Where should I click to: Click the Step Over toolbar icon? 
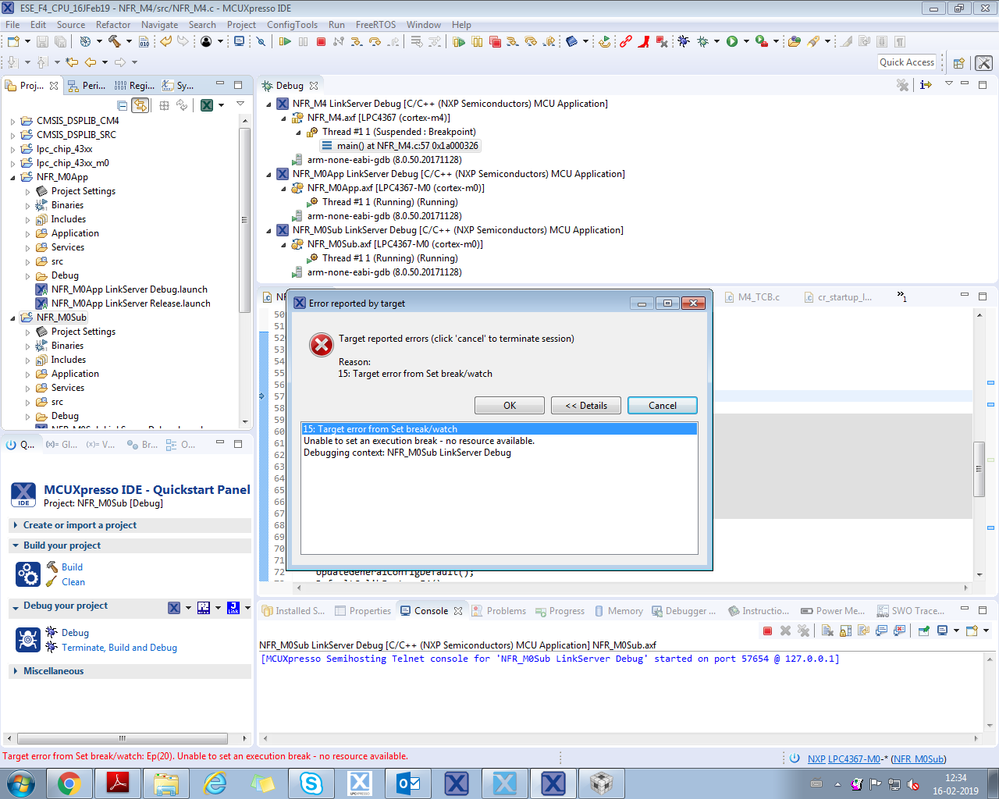375,42
